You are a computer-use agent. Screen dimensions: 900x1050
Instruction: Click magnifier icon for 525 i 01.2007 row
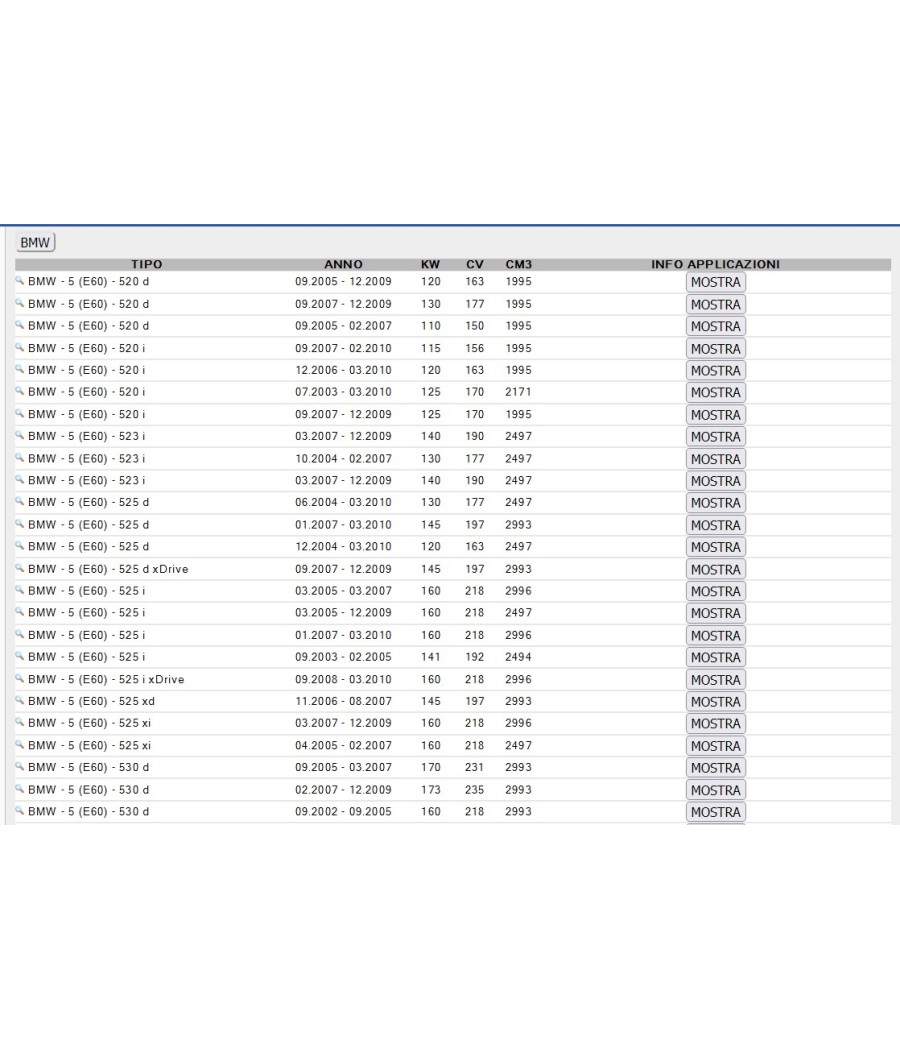click(x=20, y=634)
